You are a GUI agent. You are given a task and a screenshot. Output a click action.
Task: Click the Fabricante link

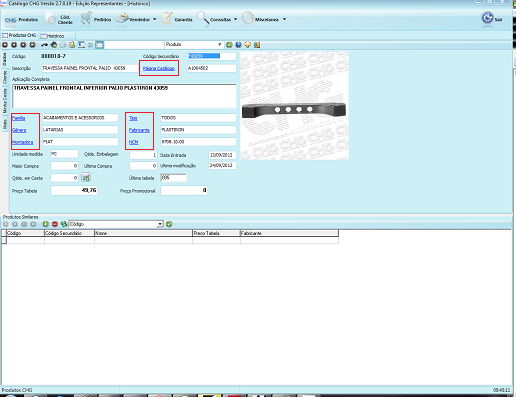pyautogui.click(x=139, y=130)
